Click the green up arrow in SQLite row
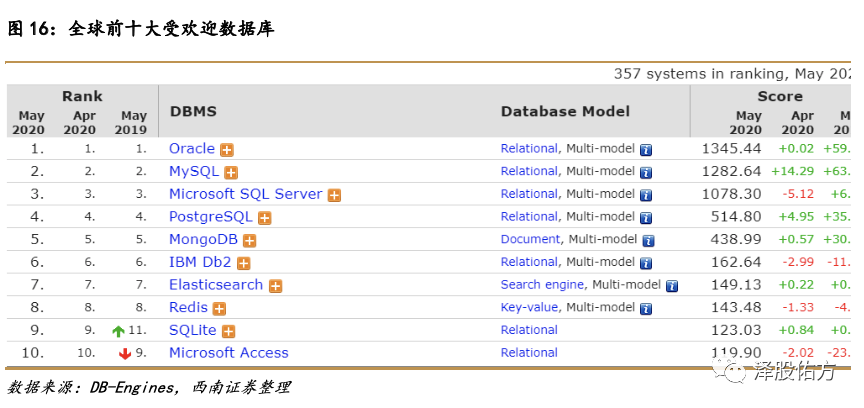Image resolution: width=864 pixels, height=408 pixels. click(x=118, y=331)
